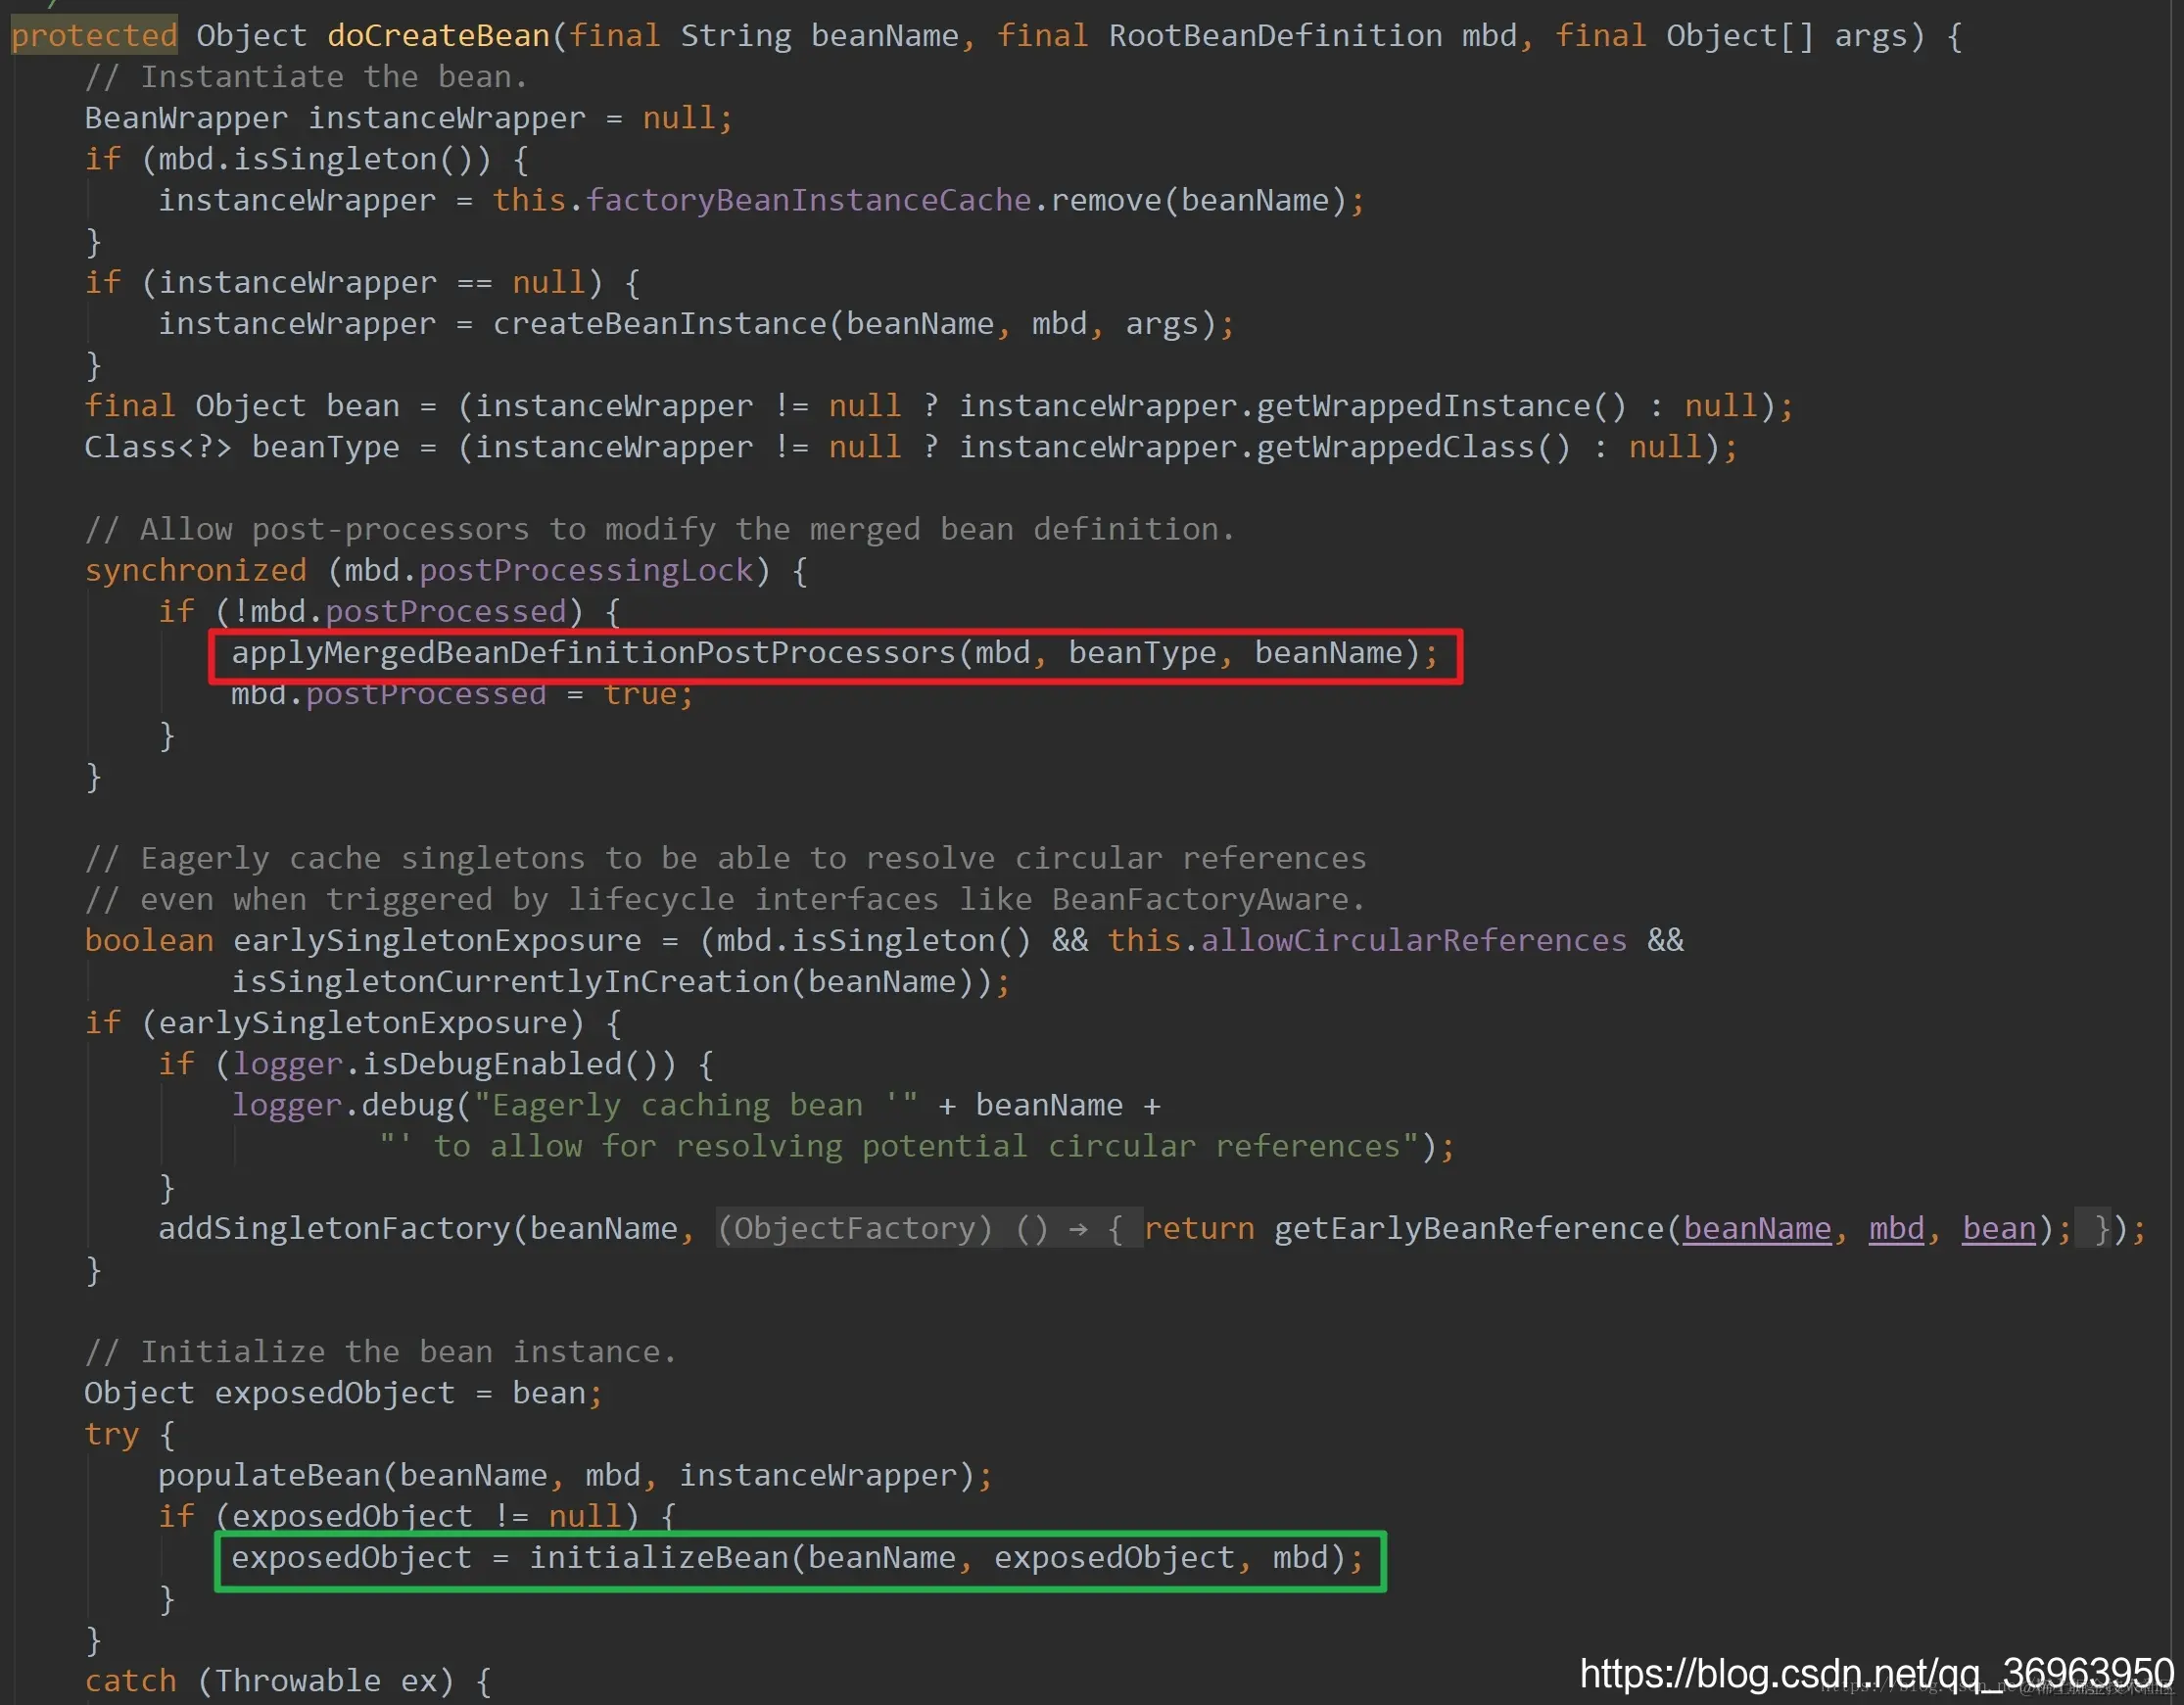2184x1705 pixels.
Task: Click the allowCircularReferences field
Action: [x=1413, y=940]
